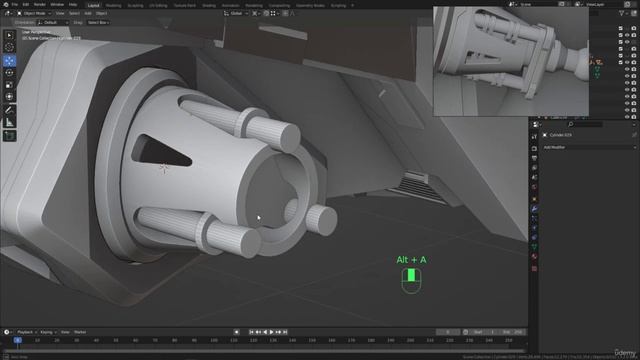The image size is (640, 360).
Task: Switch to the UV Editing workspace tab
Action: (x=158, y=5)
